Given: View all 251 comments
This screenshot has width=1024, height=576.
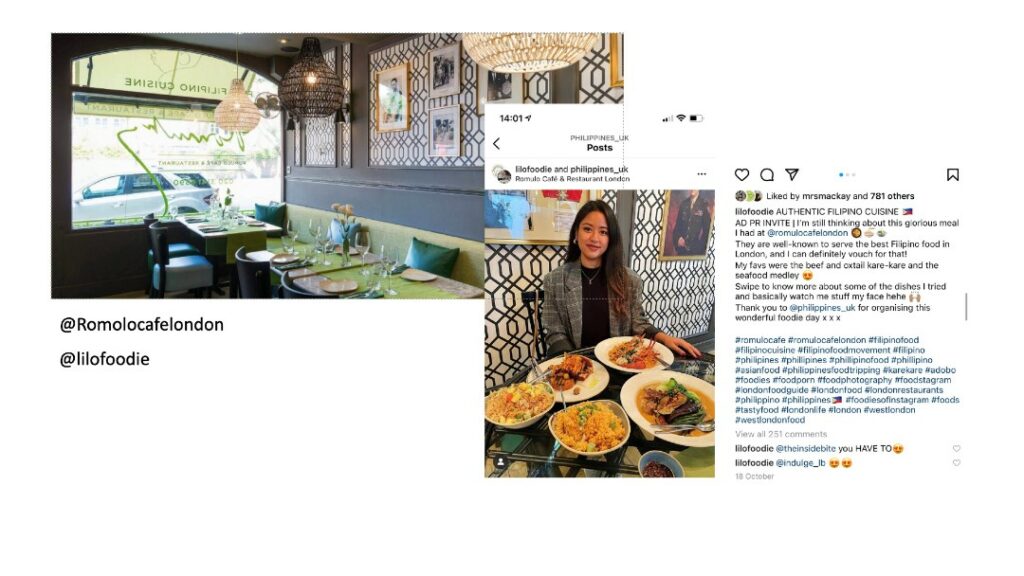Looking at the screenshot, I should (781, 434).
